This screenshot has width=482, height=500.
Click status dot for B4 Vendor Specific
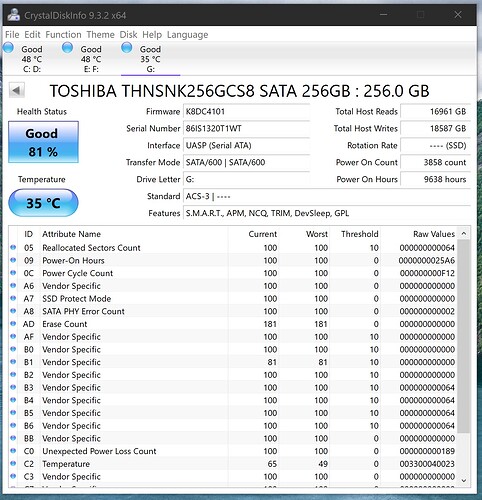13,400
